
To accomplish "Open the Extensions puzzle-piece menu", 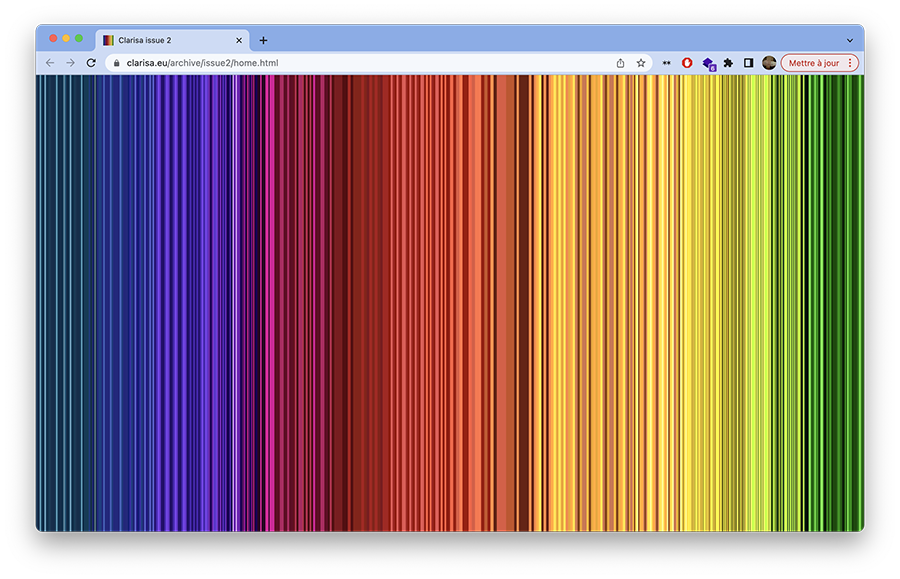I will click(728, 63).
